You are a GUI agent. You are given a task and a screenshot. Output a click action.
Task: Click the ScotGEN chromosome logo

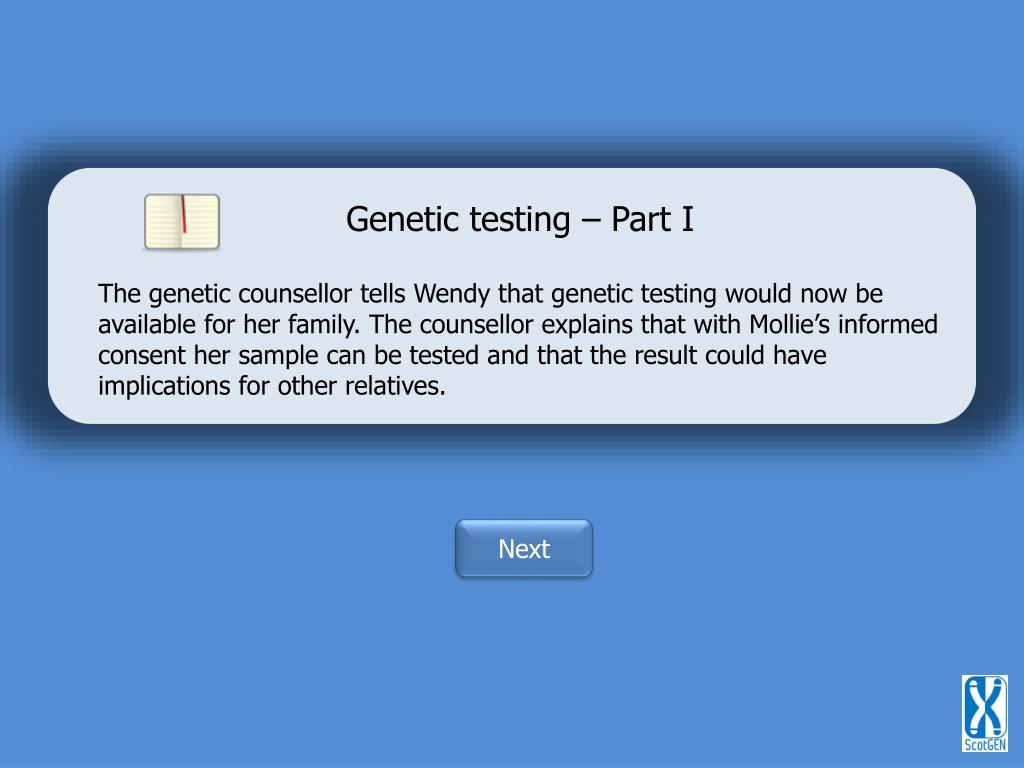984,713
